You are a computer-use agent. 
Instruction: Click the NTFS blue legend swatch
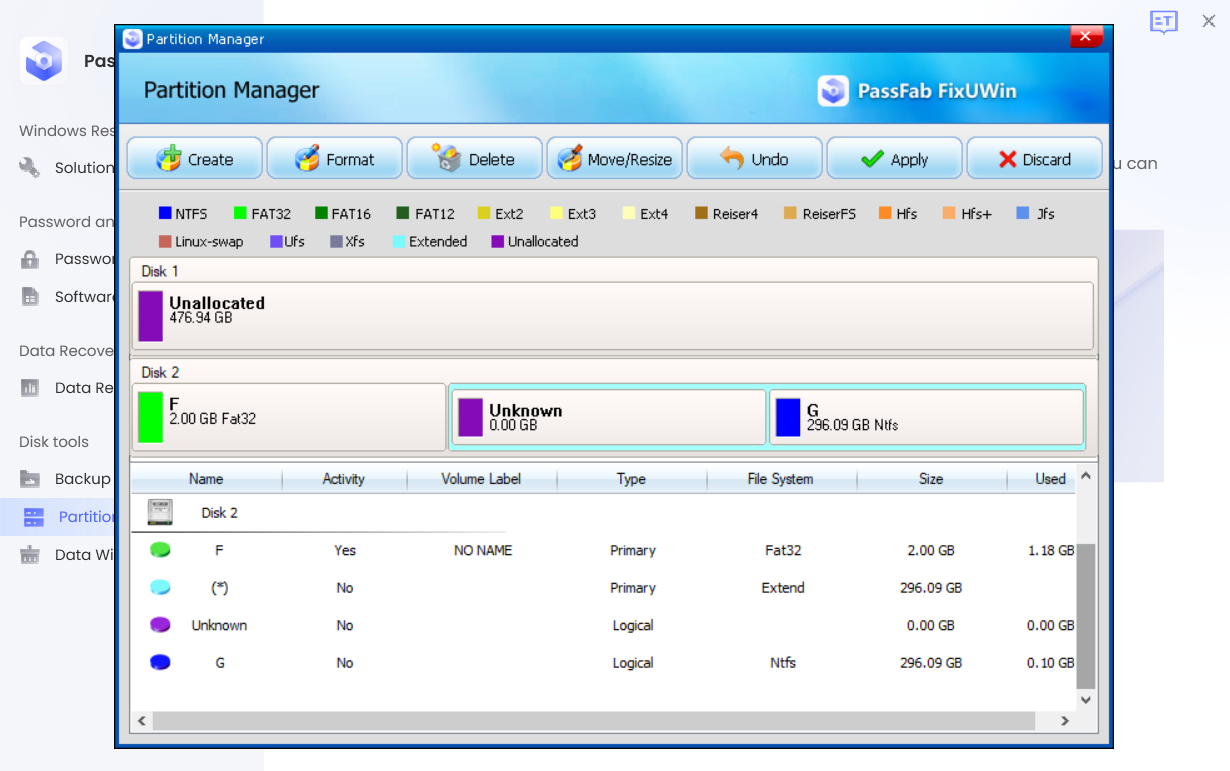click(165, 213)
